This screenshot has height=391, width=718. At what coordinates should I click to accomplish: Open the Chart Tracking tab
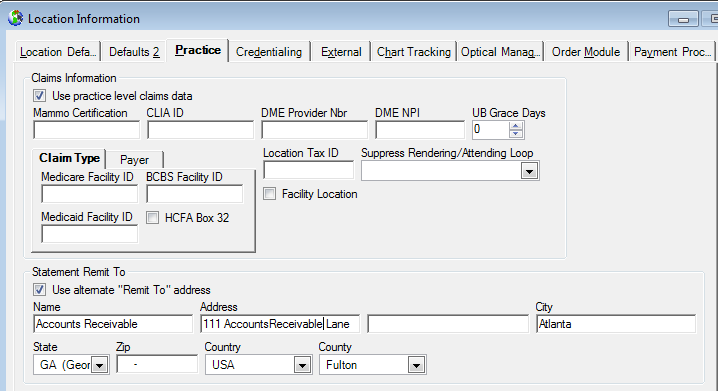[413, 52]
